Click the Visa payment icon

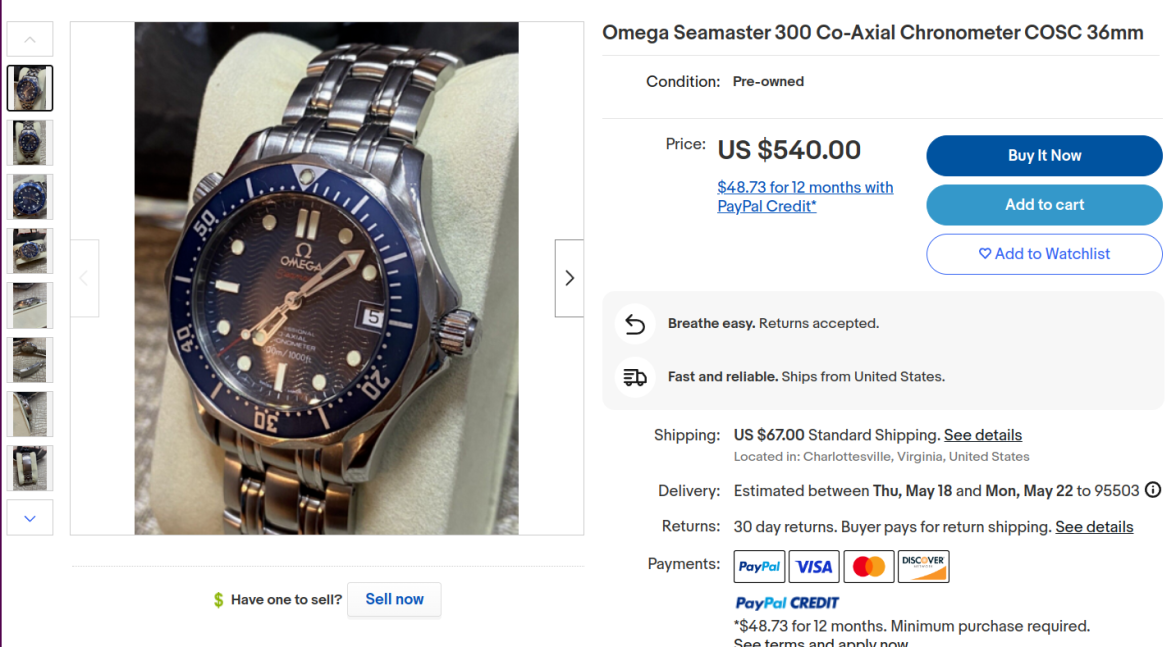pyautogui.click(x=814, y=567)
